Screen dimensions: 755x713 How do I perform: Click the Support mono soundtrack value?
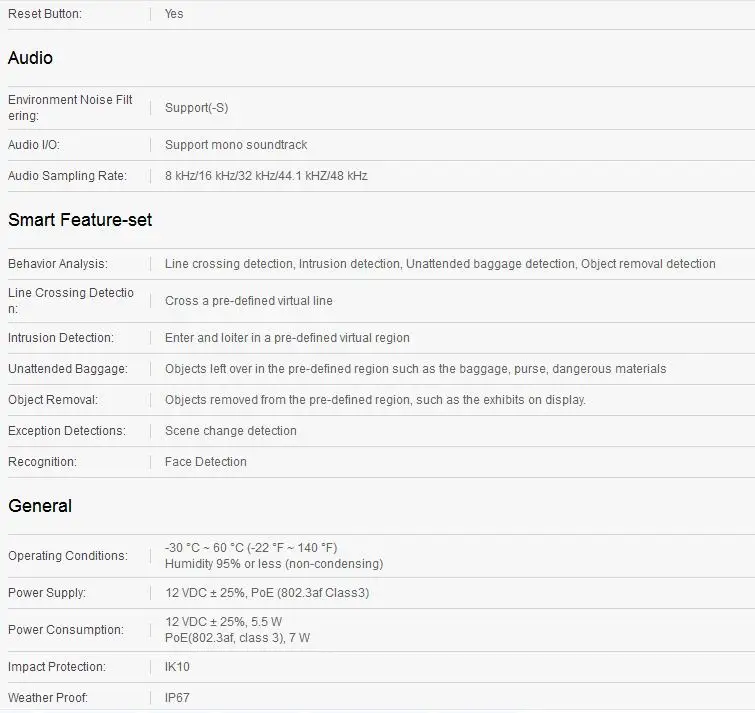click(236, 144)
